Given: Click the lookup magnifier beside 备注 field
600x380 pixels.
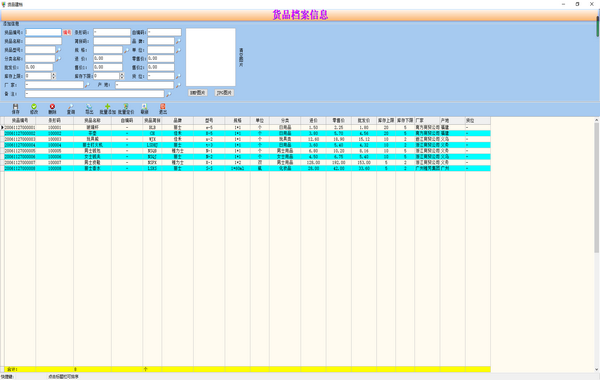Looking at the screenshot, I should [x=169, y=94].
